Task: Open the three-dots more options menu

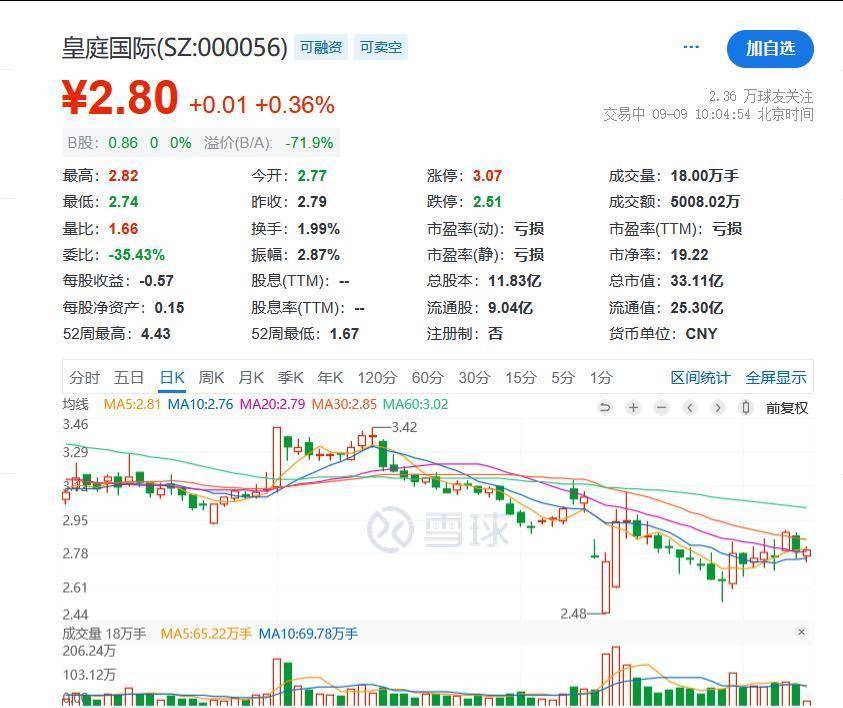Action: (x=691, y=47)
